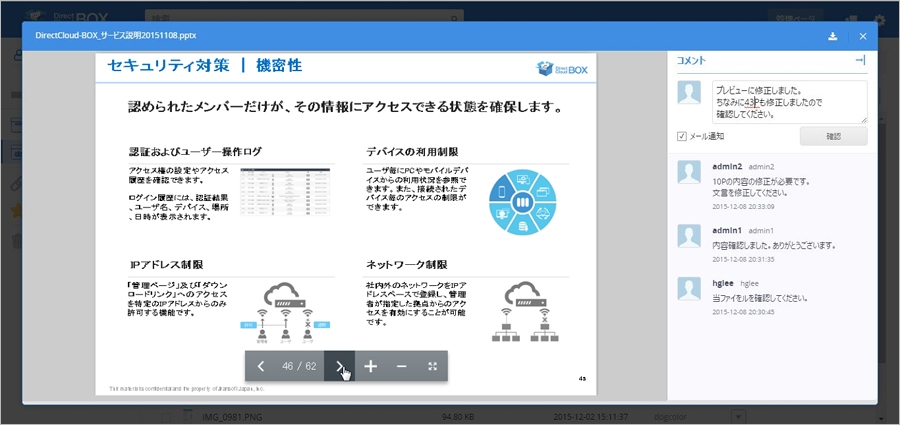Download the pptx file via header icon
Screen dimensions: 900x425
pyautogui.click(x=833, y=36)
